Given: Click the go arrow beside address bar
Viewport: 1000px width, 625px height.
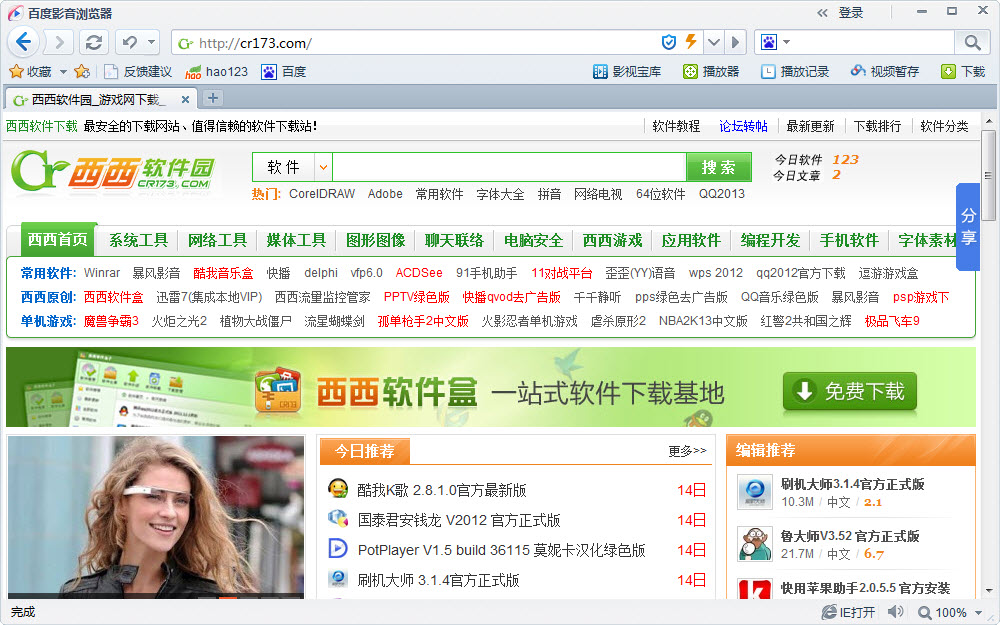Looking at the screenshot, I should (735, 43).
